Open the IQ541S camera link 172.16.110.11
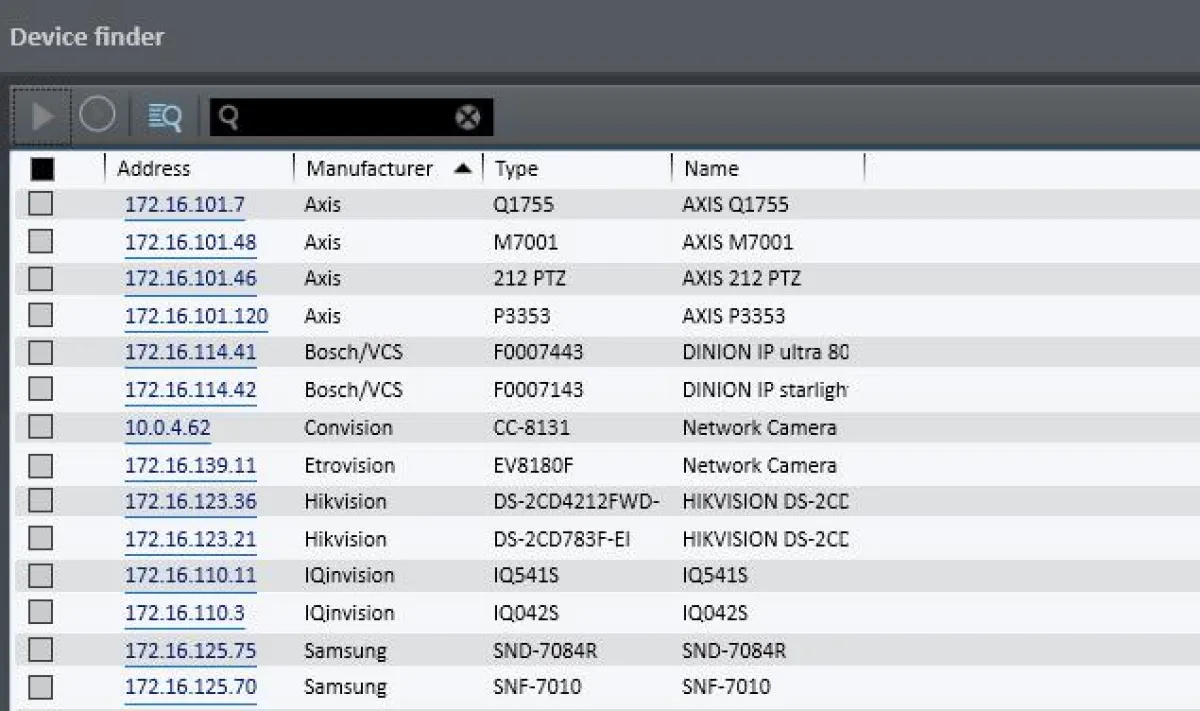This screenshot has height=711, width=1200. (x=190, y=576)
